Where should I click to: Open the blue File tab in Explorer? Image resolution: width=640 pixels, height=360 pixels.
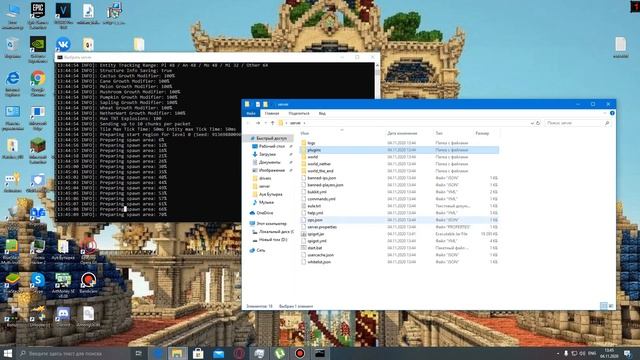[x=251, y=113]
